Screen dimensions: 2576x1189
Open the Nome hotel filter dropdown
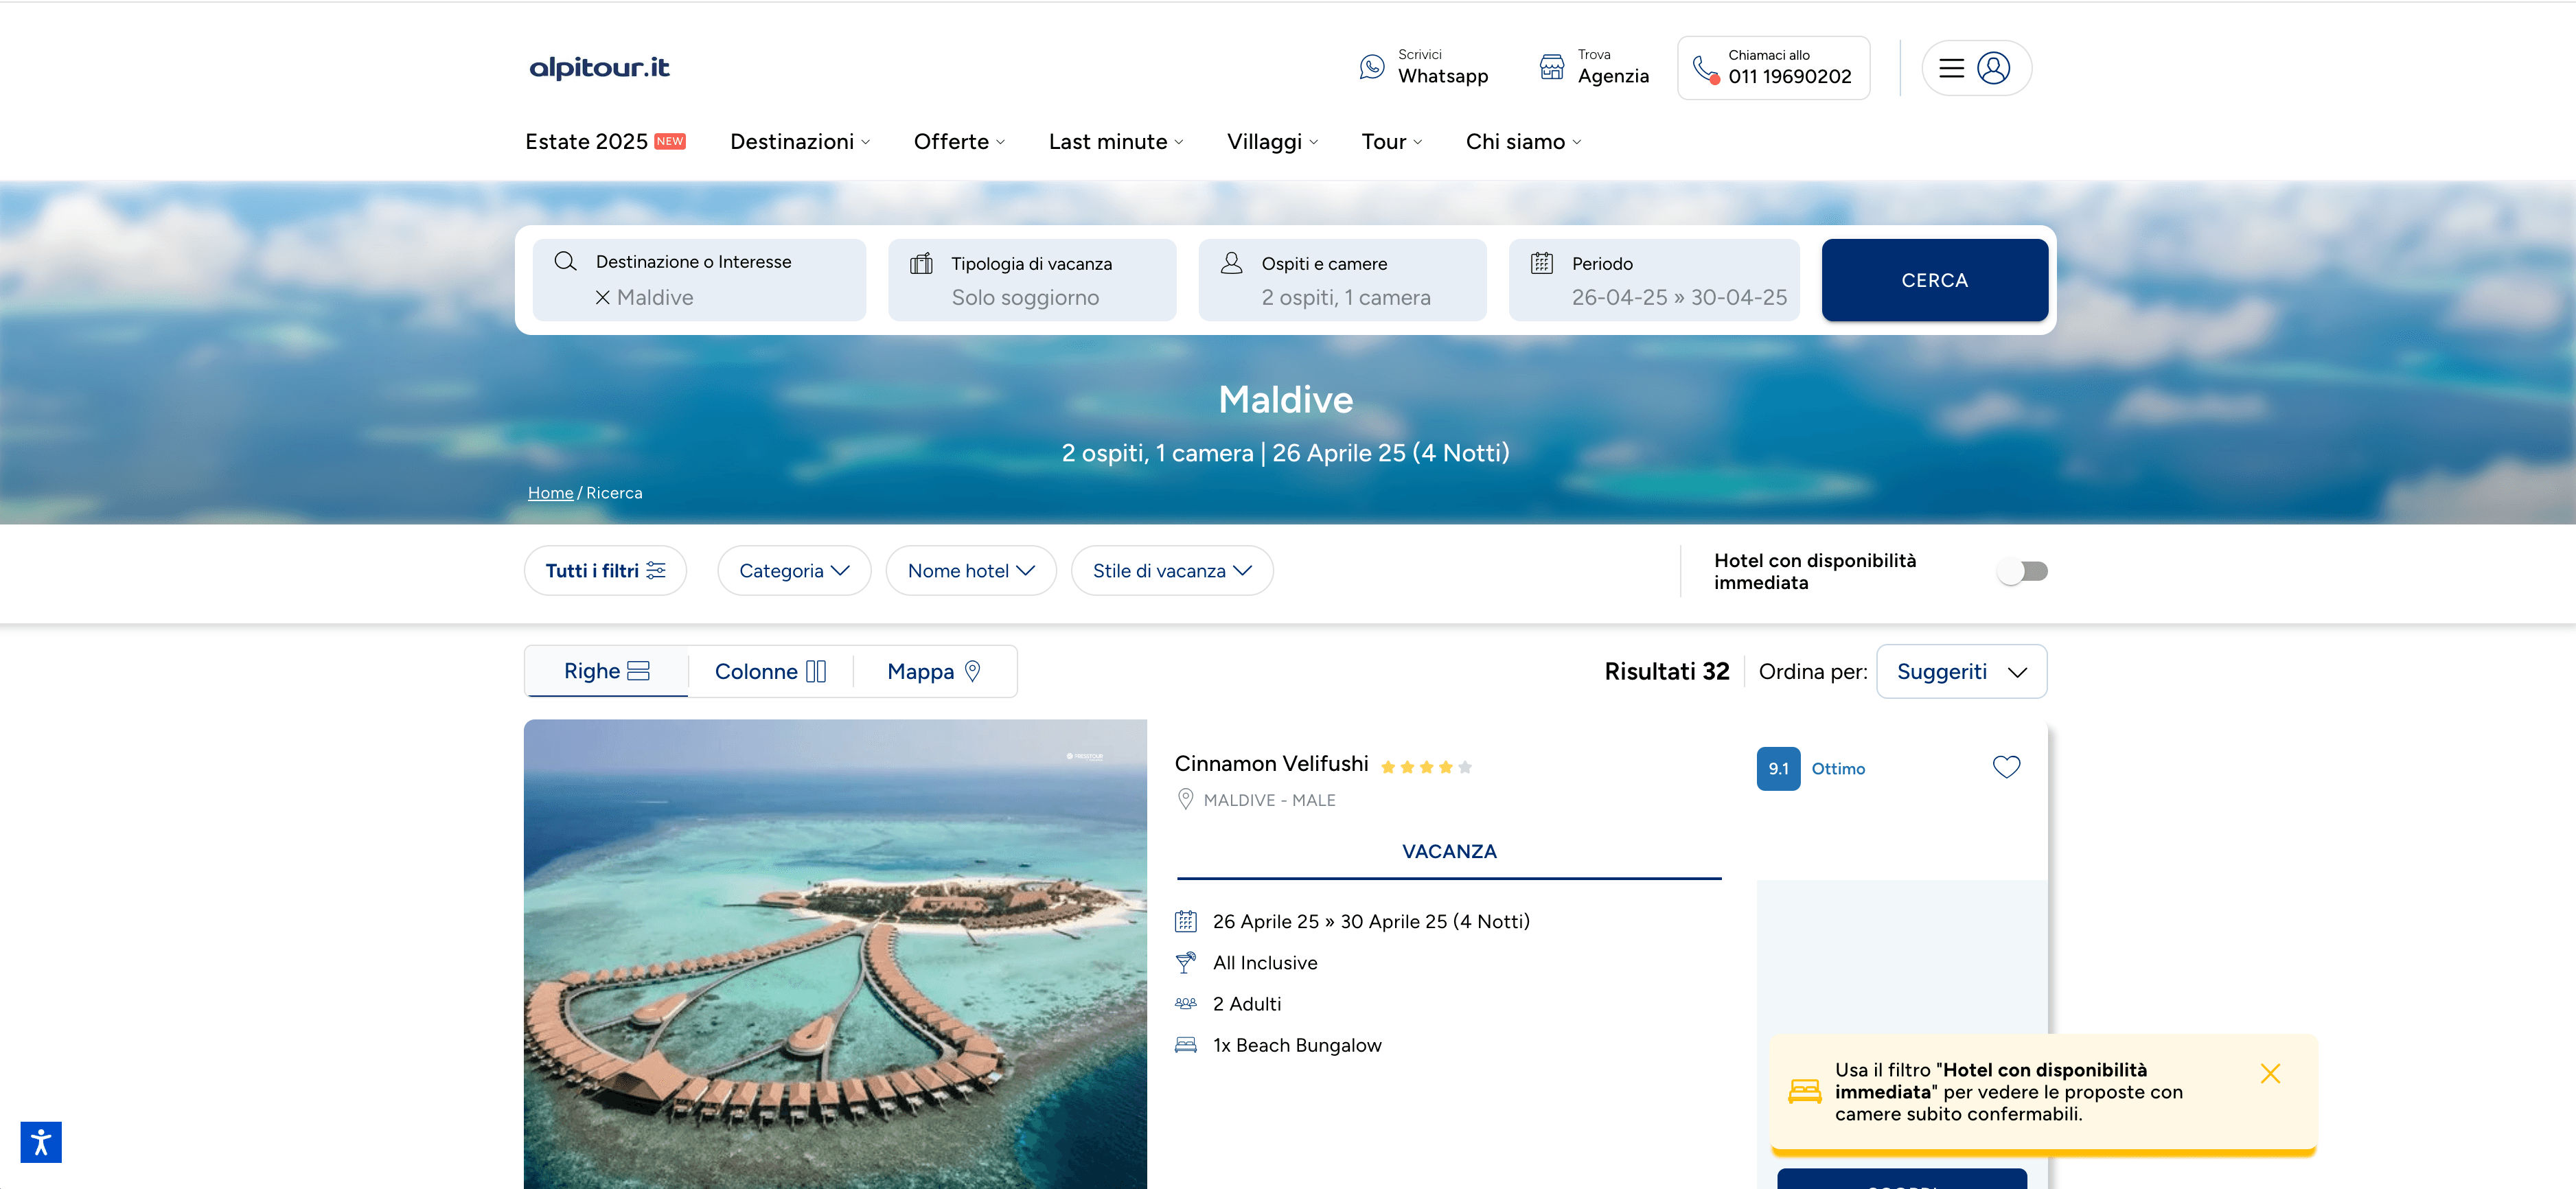[970, 571]
